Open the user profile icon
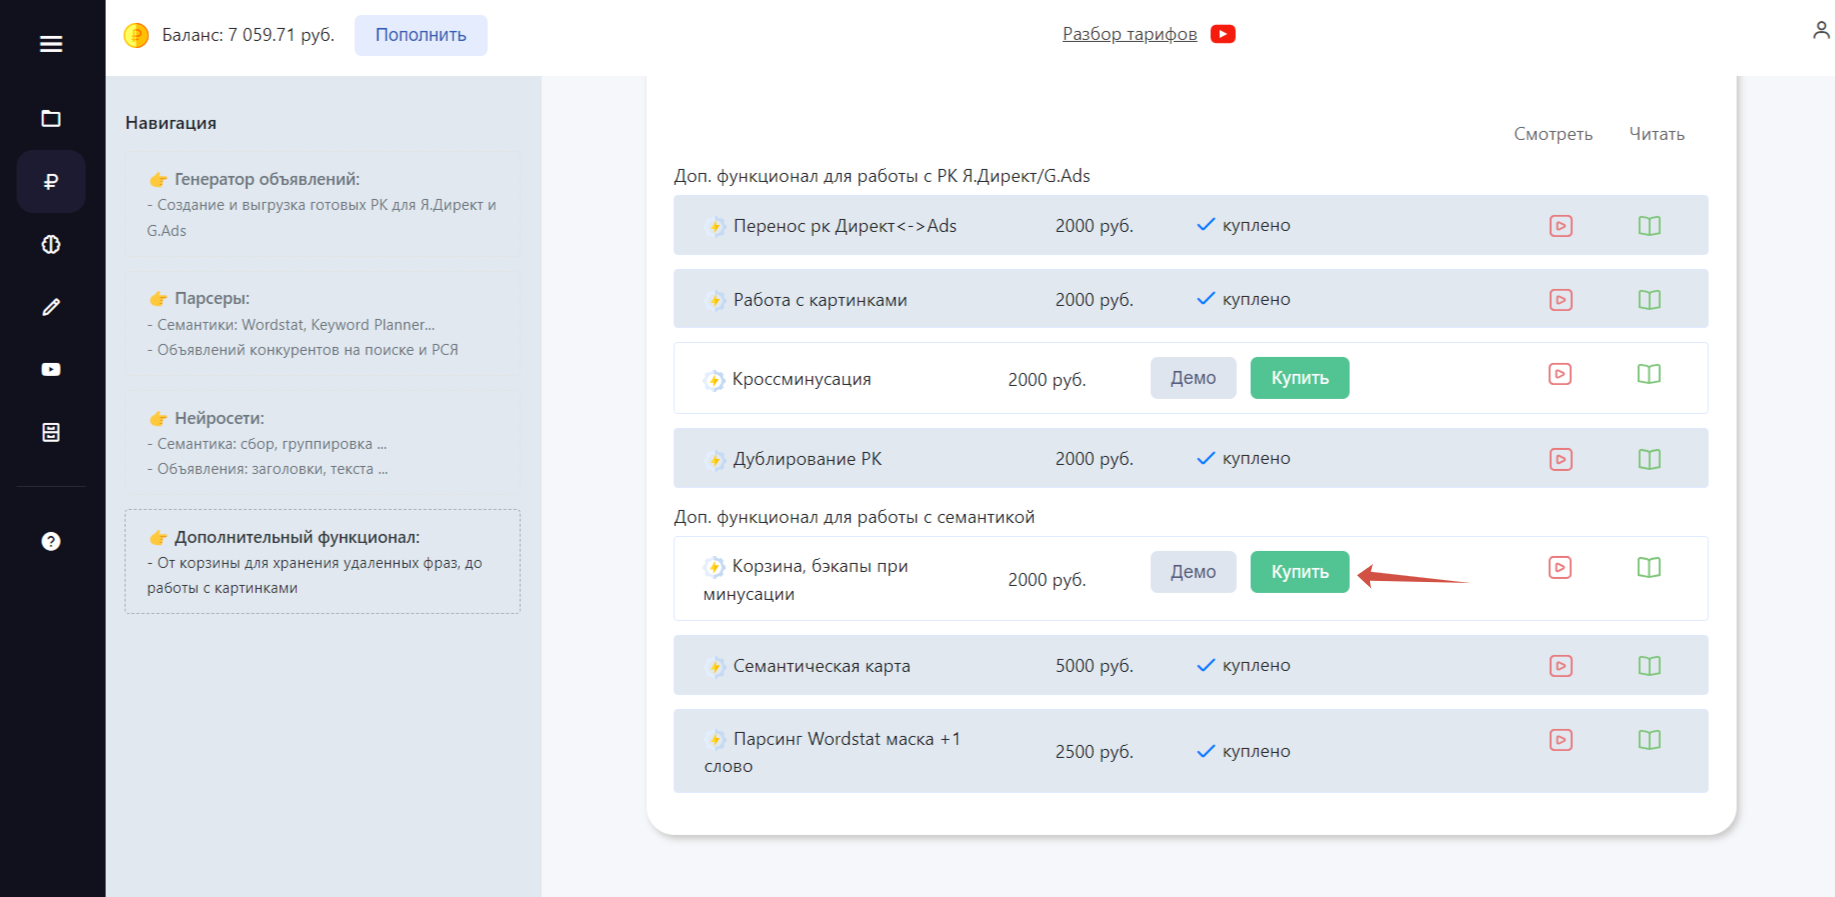The height and width of the screenshot is (897, 1835). [x=1821, y=31]
